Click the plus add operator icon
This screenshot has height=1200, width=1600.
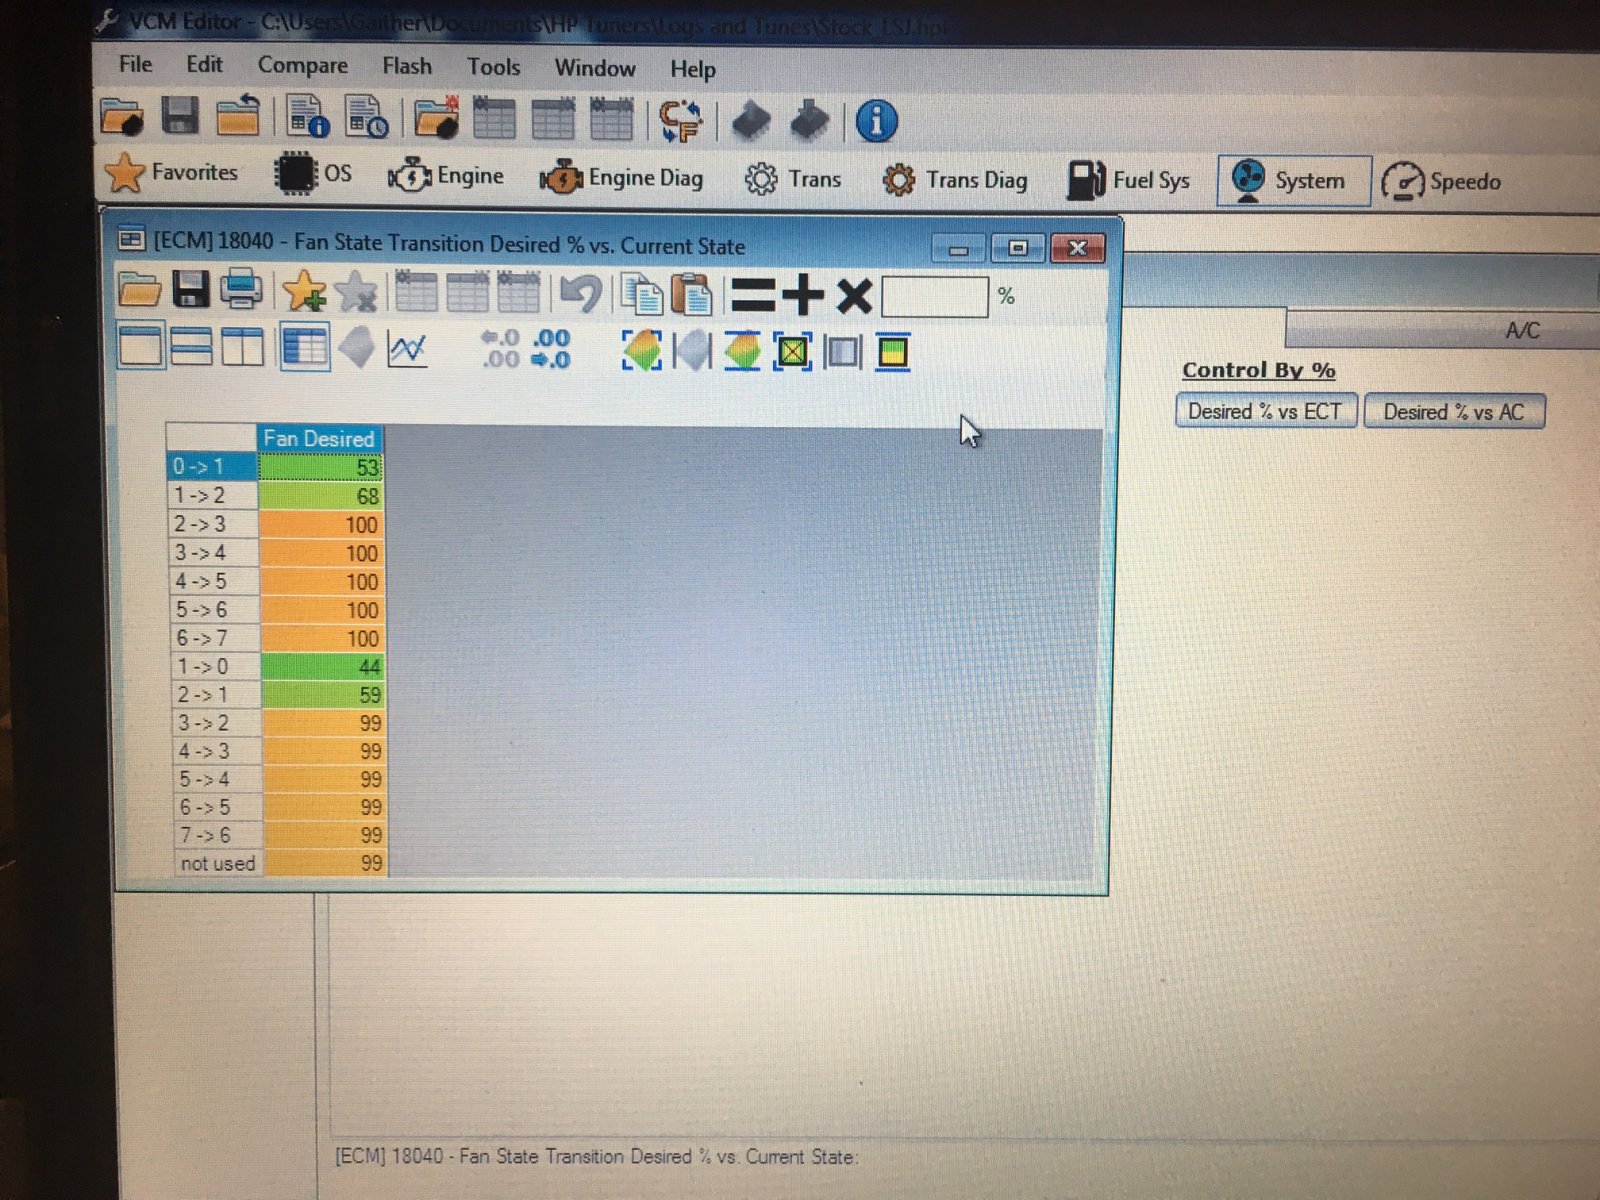(802, 296)
